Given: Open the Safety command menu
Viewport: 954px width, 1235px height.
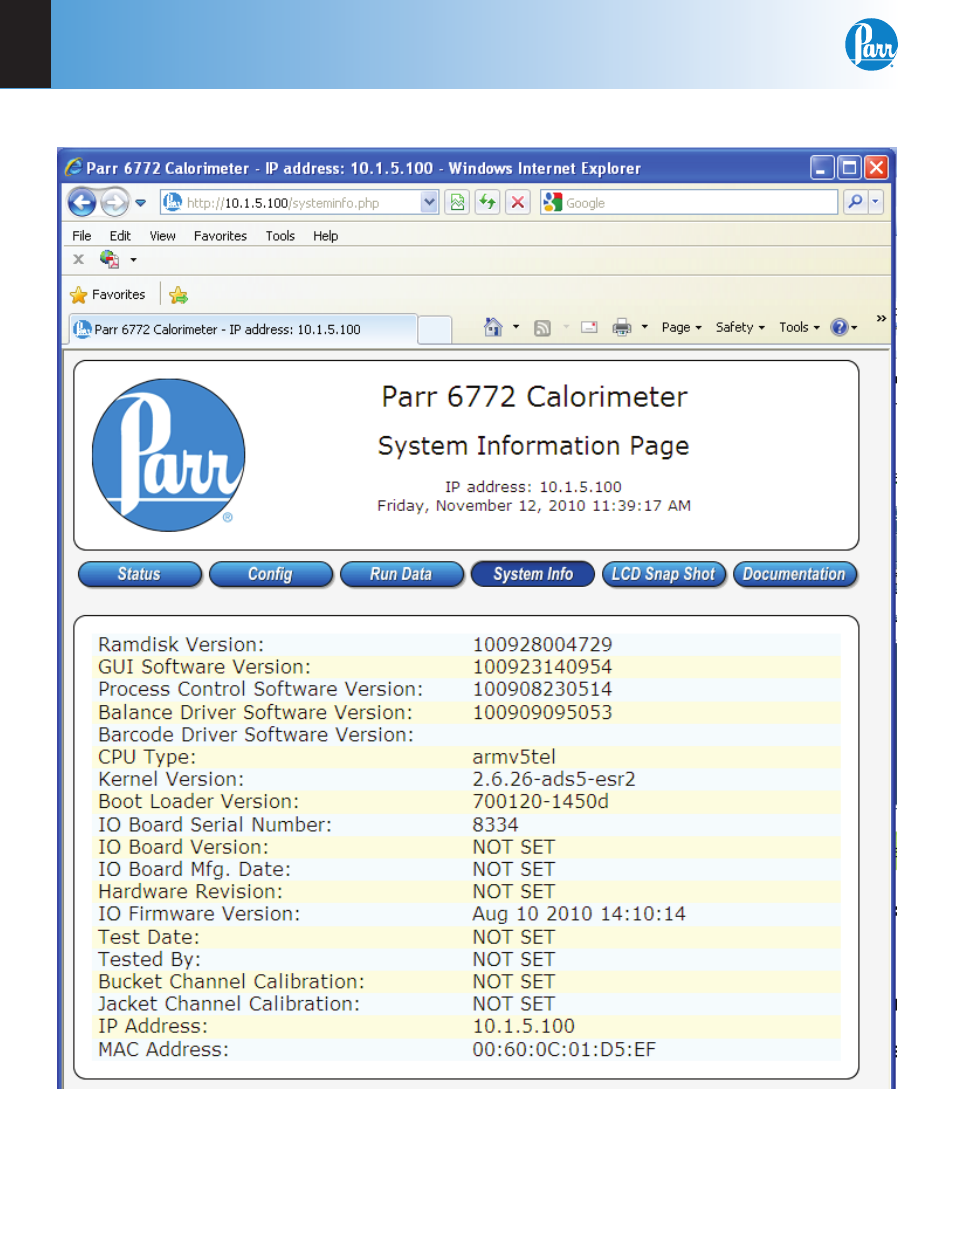Looking at the screenshot, I should (x=740, y=327).
